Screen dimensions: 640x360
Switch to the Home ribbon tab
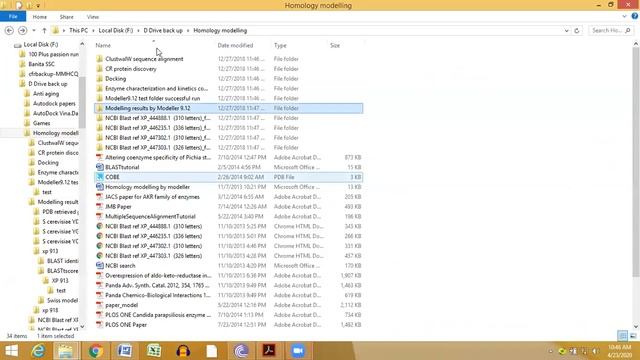pos(40,17)
